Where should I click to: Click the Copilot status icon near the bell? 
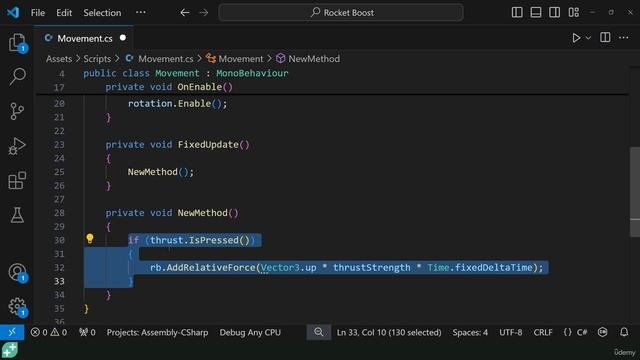point(602,332)
